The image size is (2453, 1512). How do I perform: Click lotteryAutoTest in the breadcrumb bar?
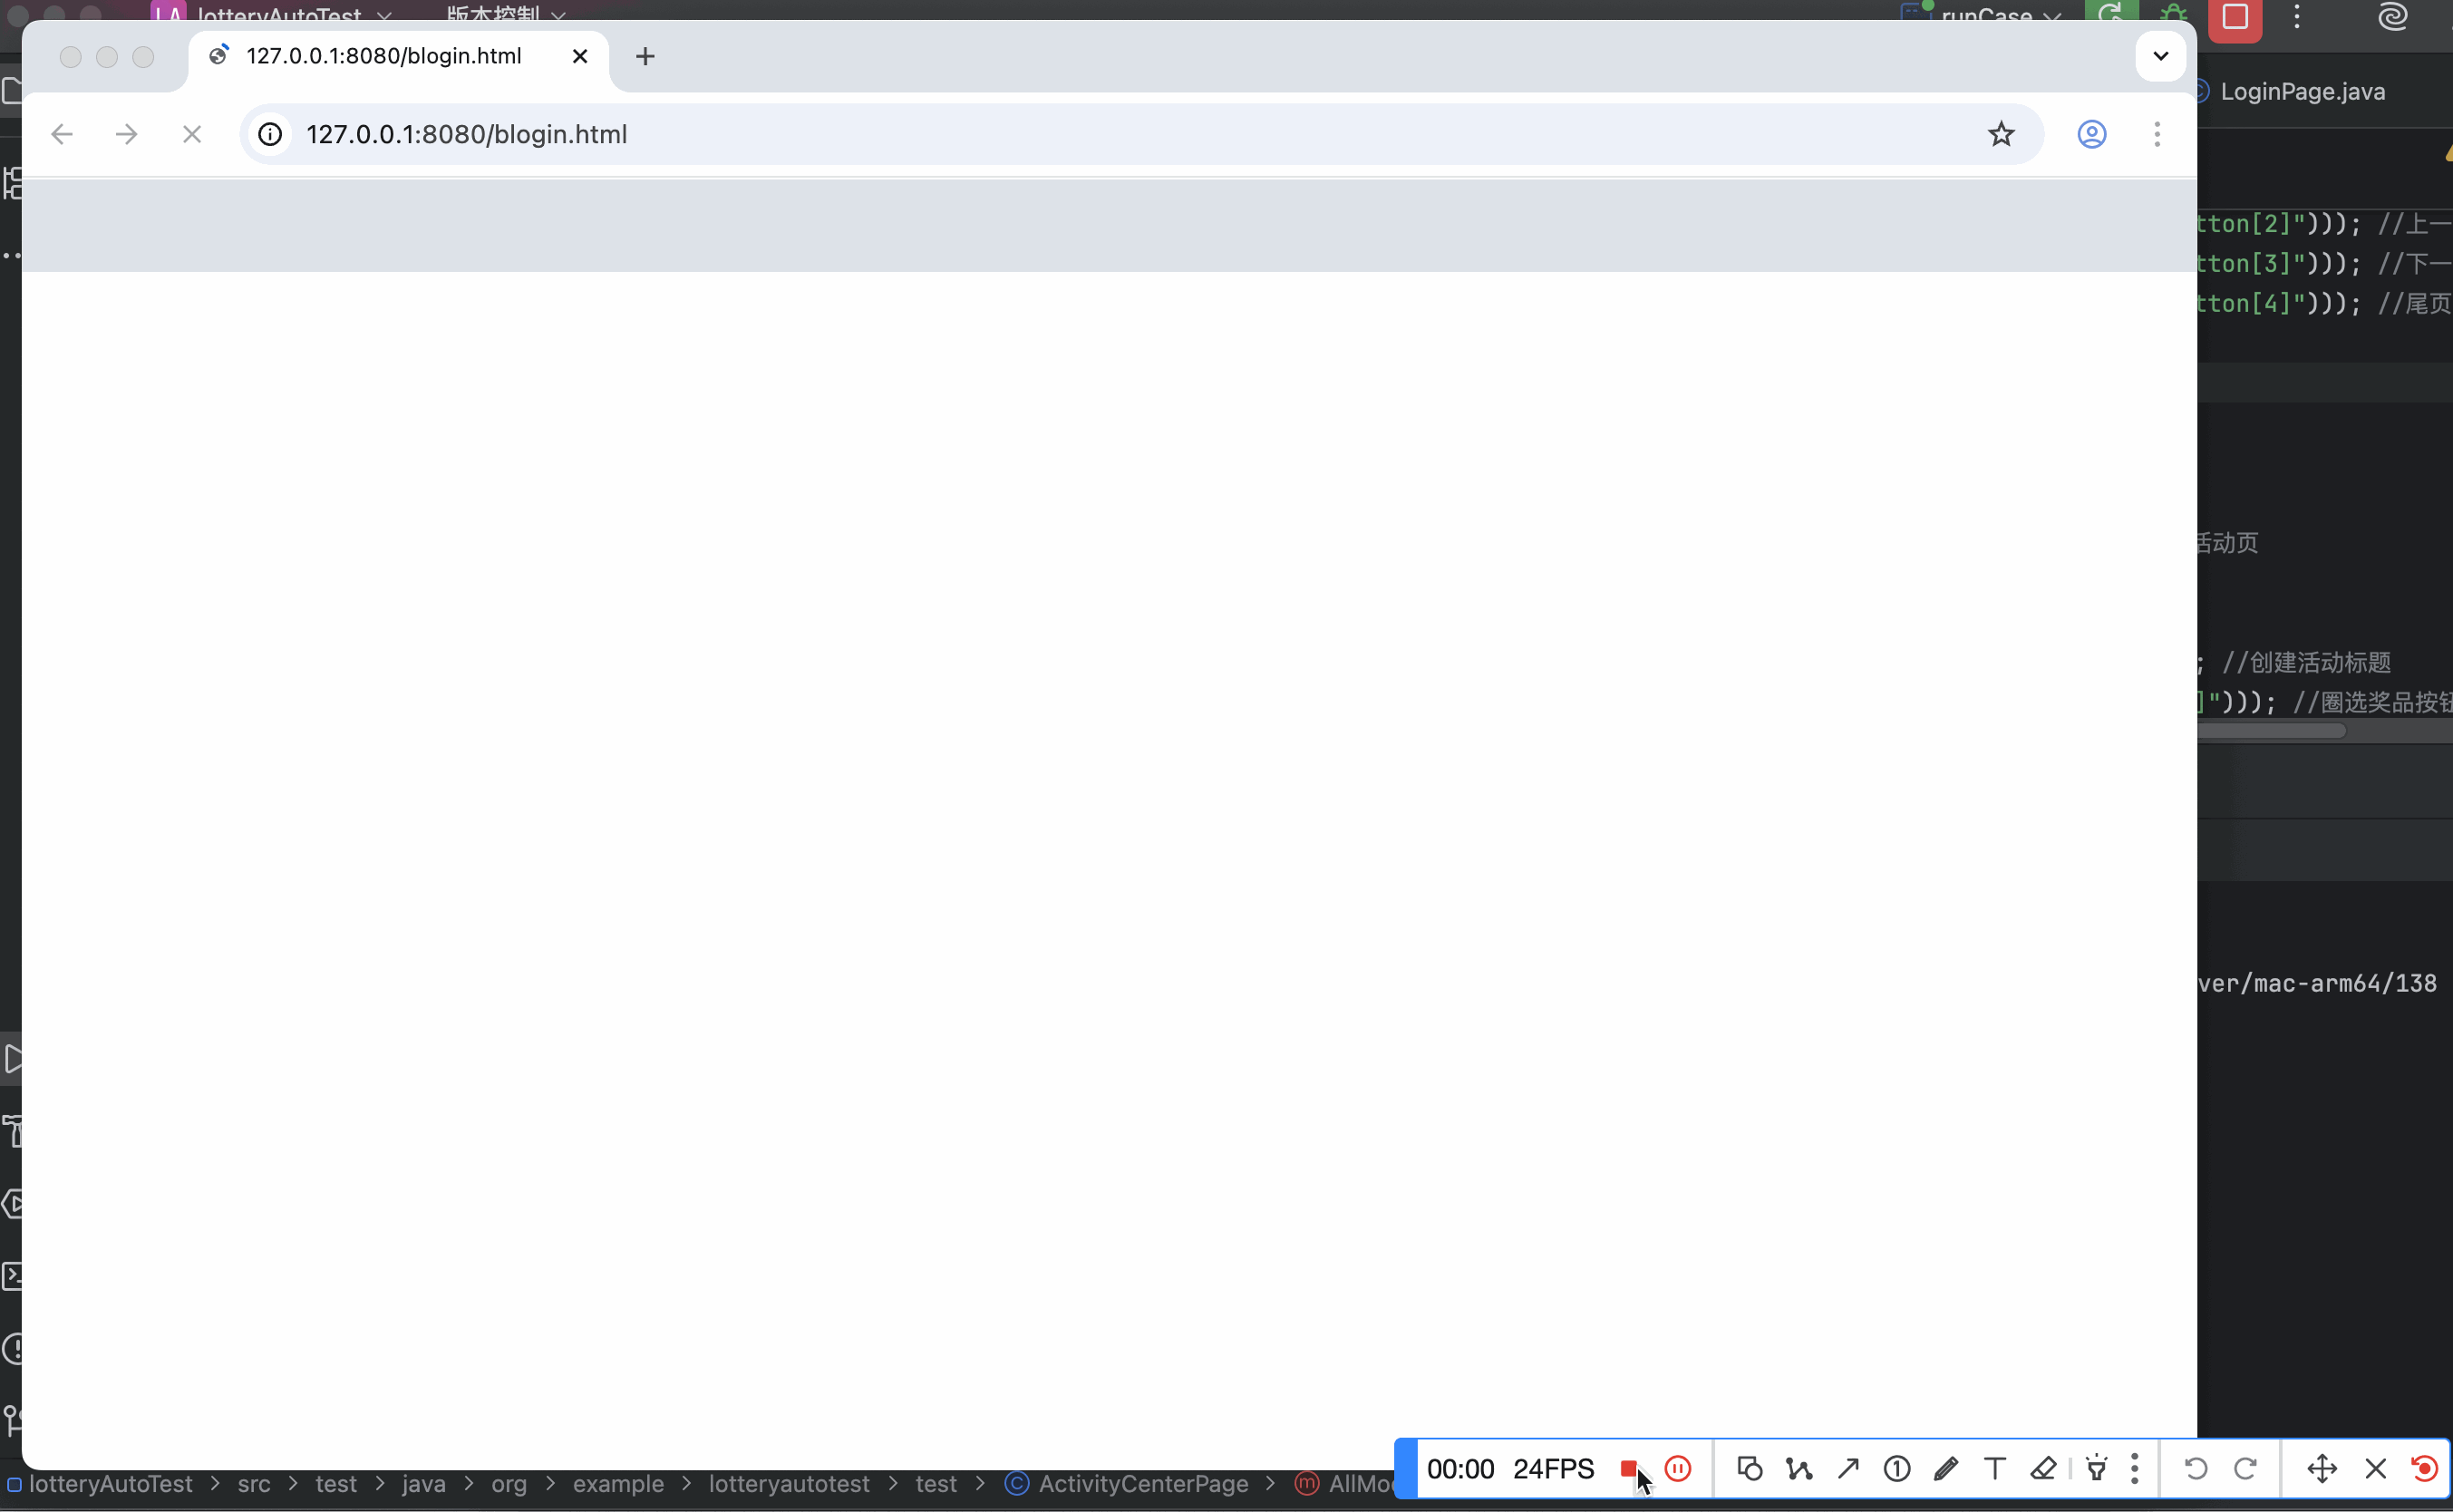click(110, 1484)
